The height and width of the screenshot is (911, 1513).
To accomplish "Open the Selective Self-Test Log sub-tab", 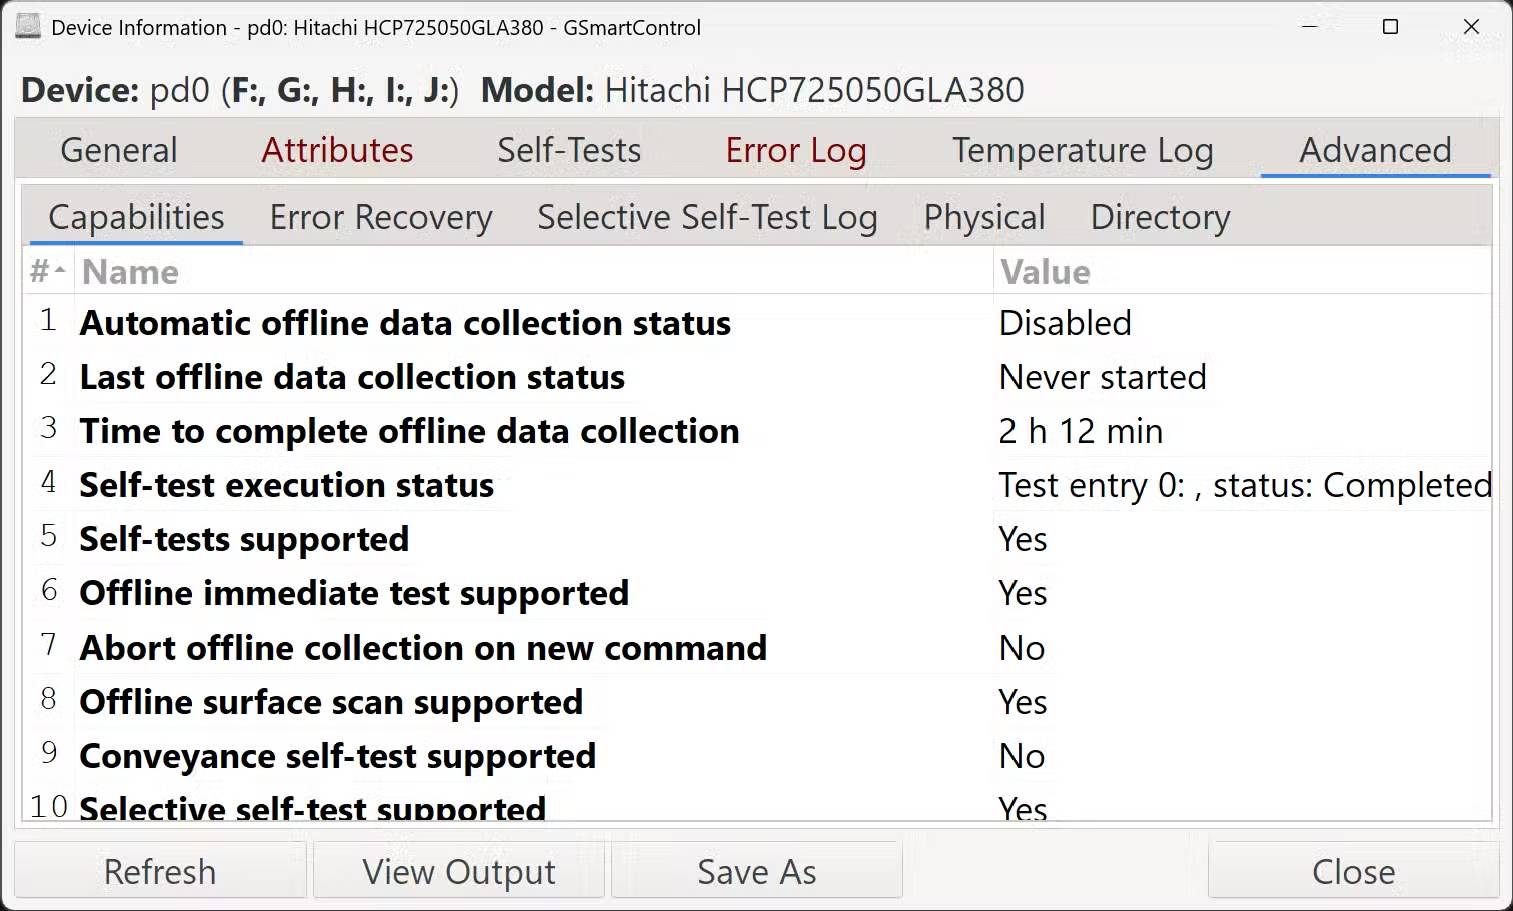I will click(707, 217).
